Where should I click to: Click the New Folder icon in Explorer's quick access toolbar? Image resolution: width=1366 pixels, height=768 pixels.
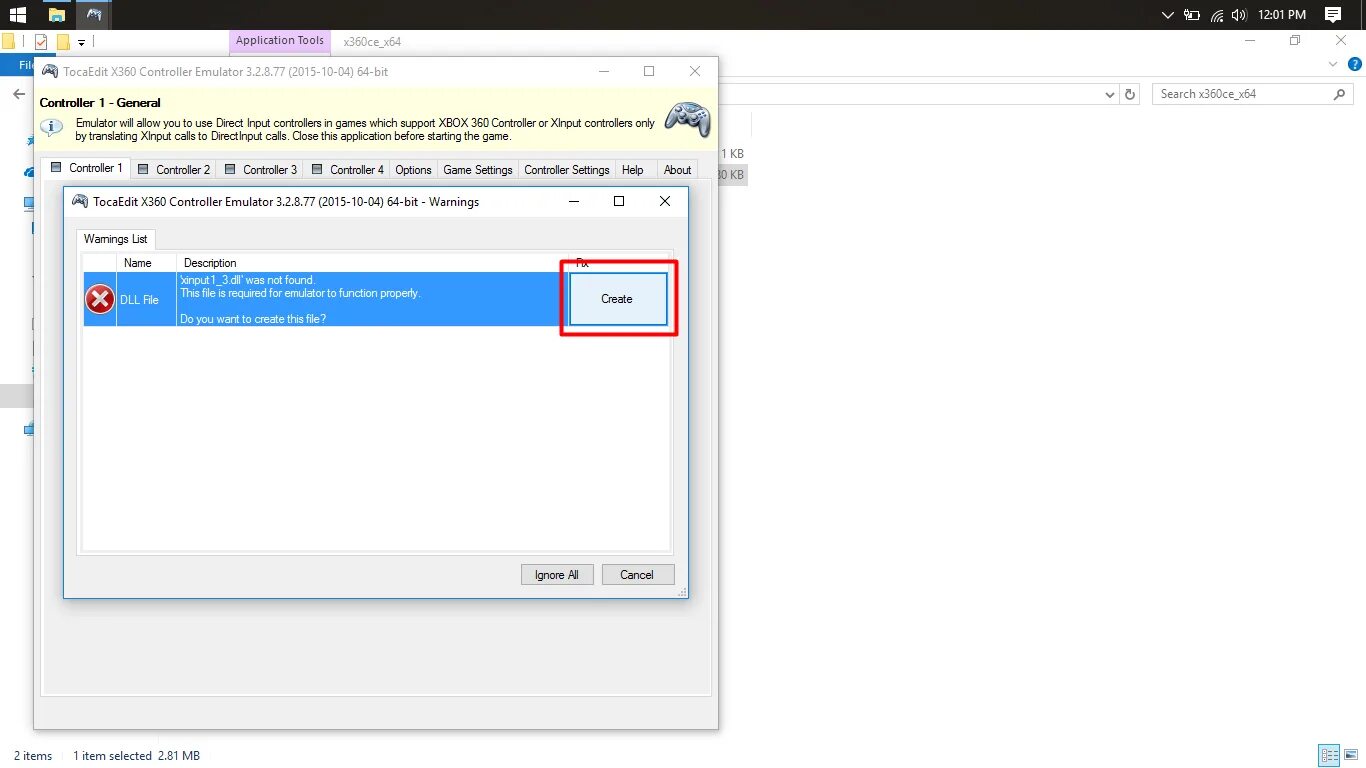63,42
